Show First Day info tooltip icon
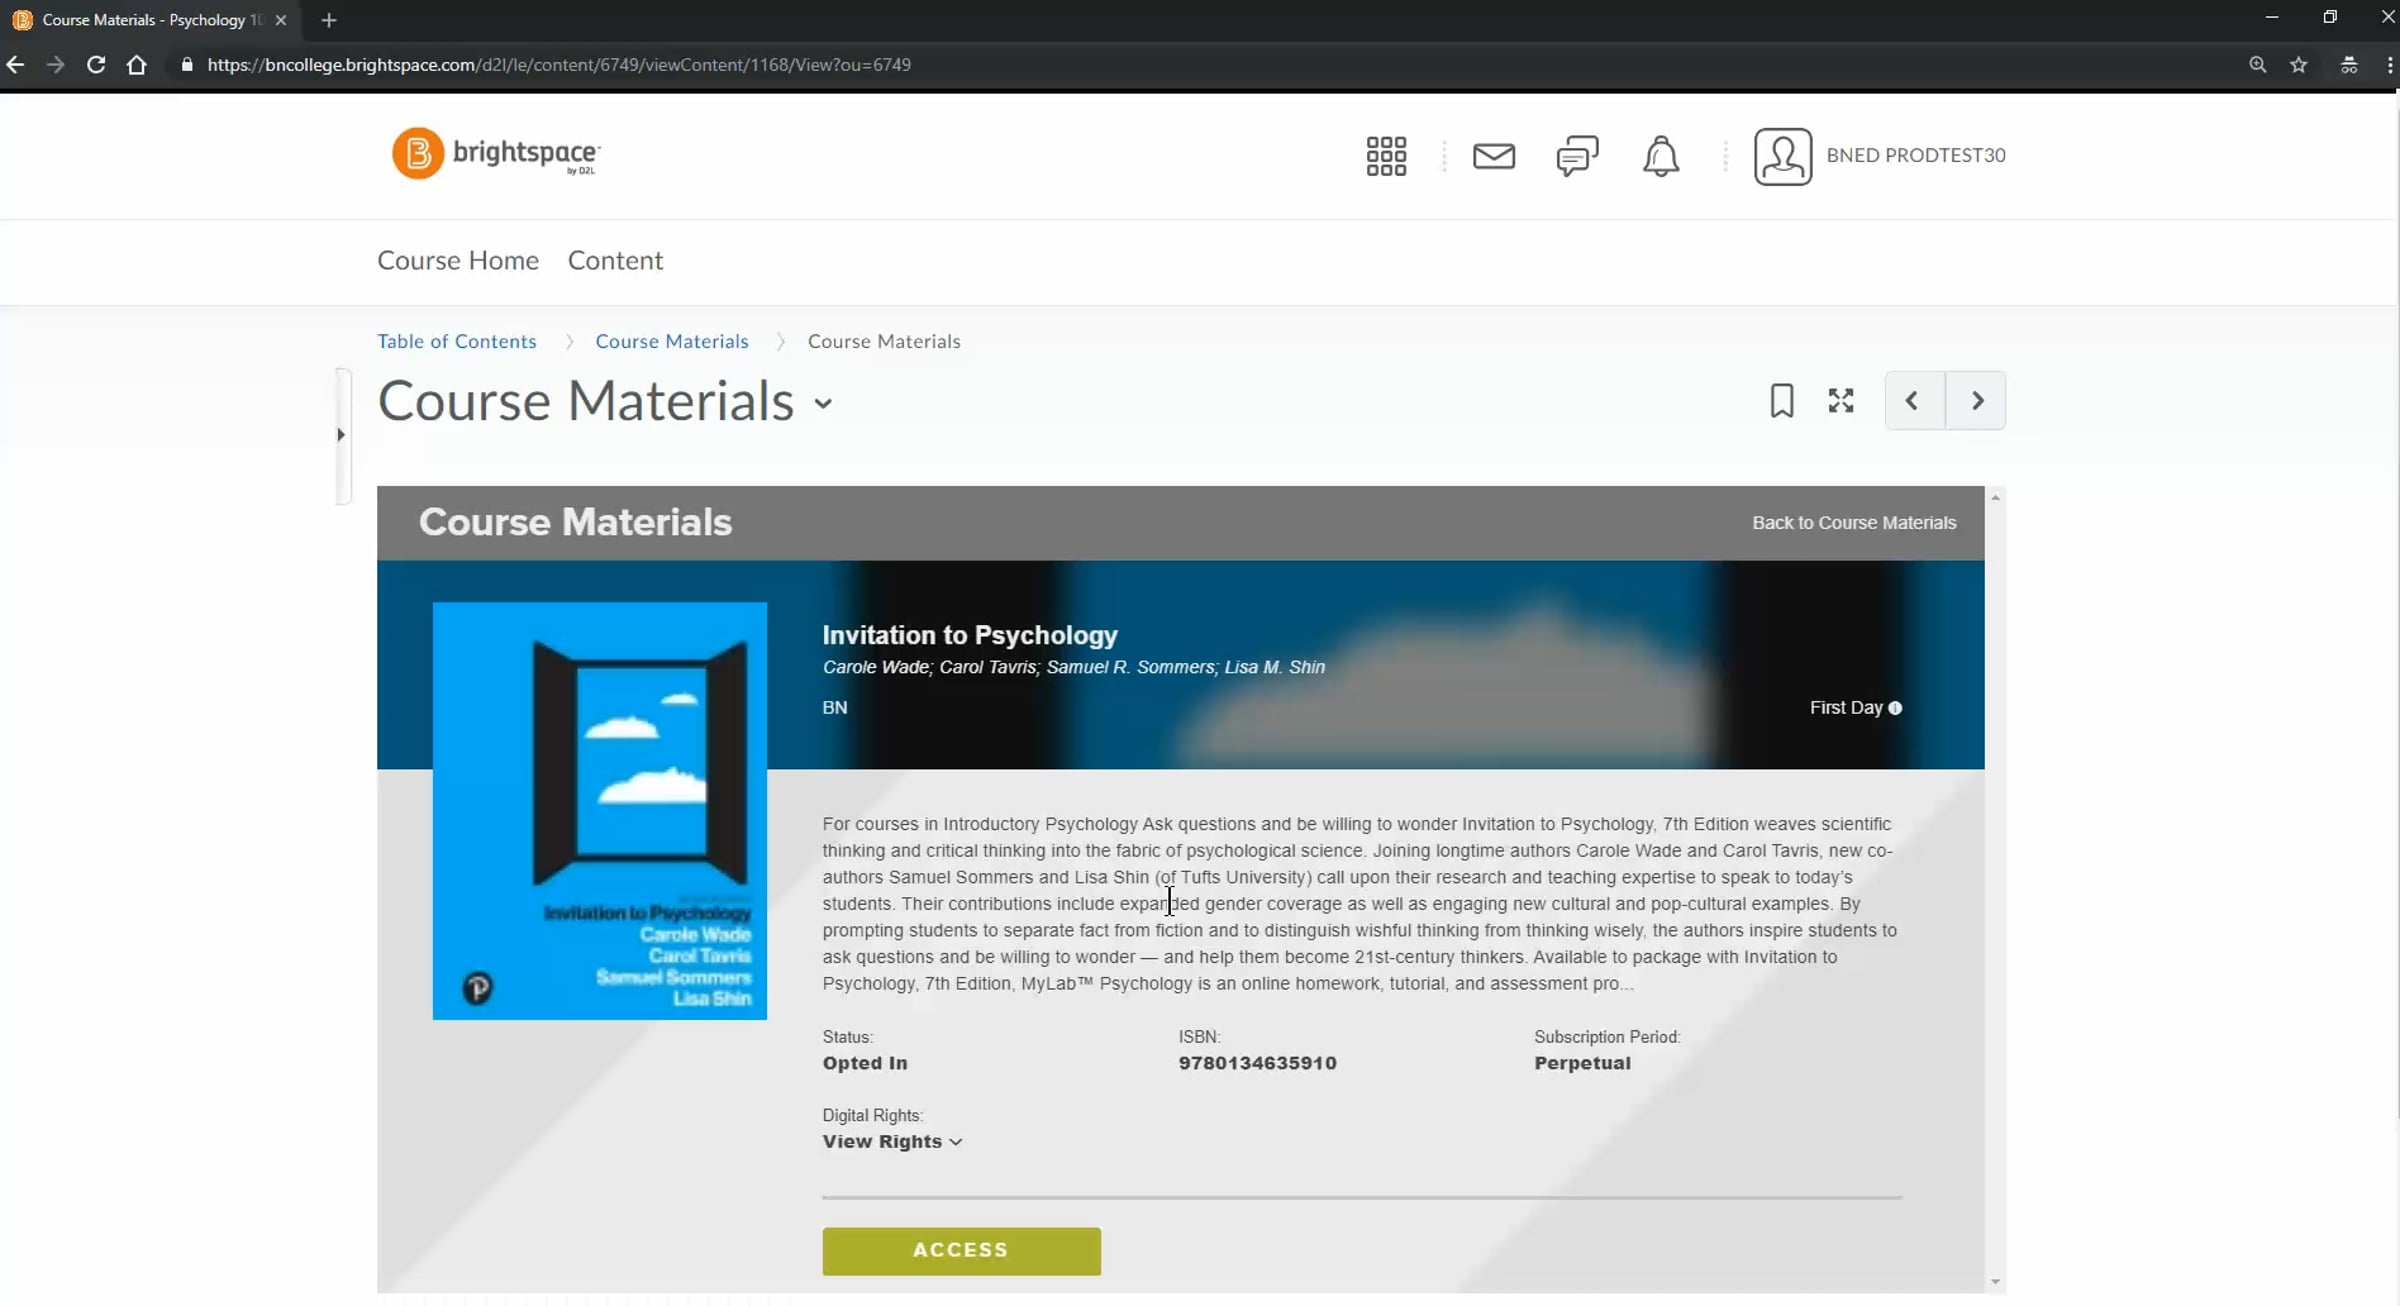The image size is (2400, 1306). pyautogui.click(x=1895, y=708)
